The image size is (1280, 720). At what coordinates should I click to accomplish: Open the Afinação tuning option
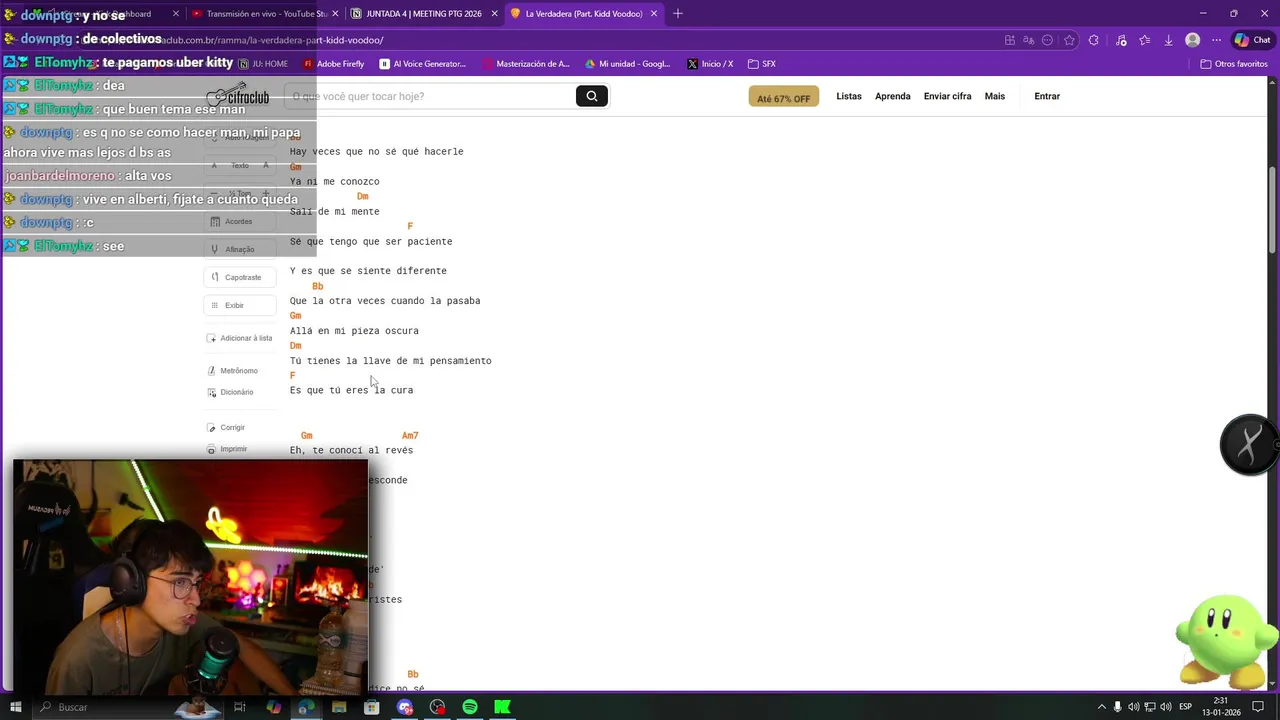(239, 249)
